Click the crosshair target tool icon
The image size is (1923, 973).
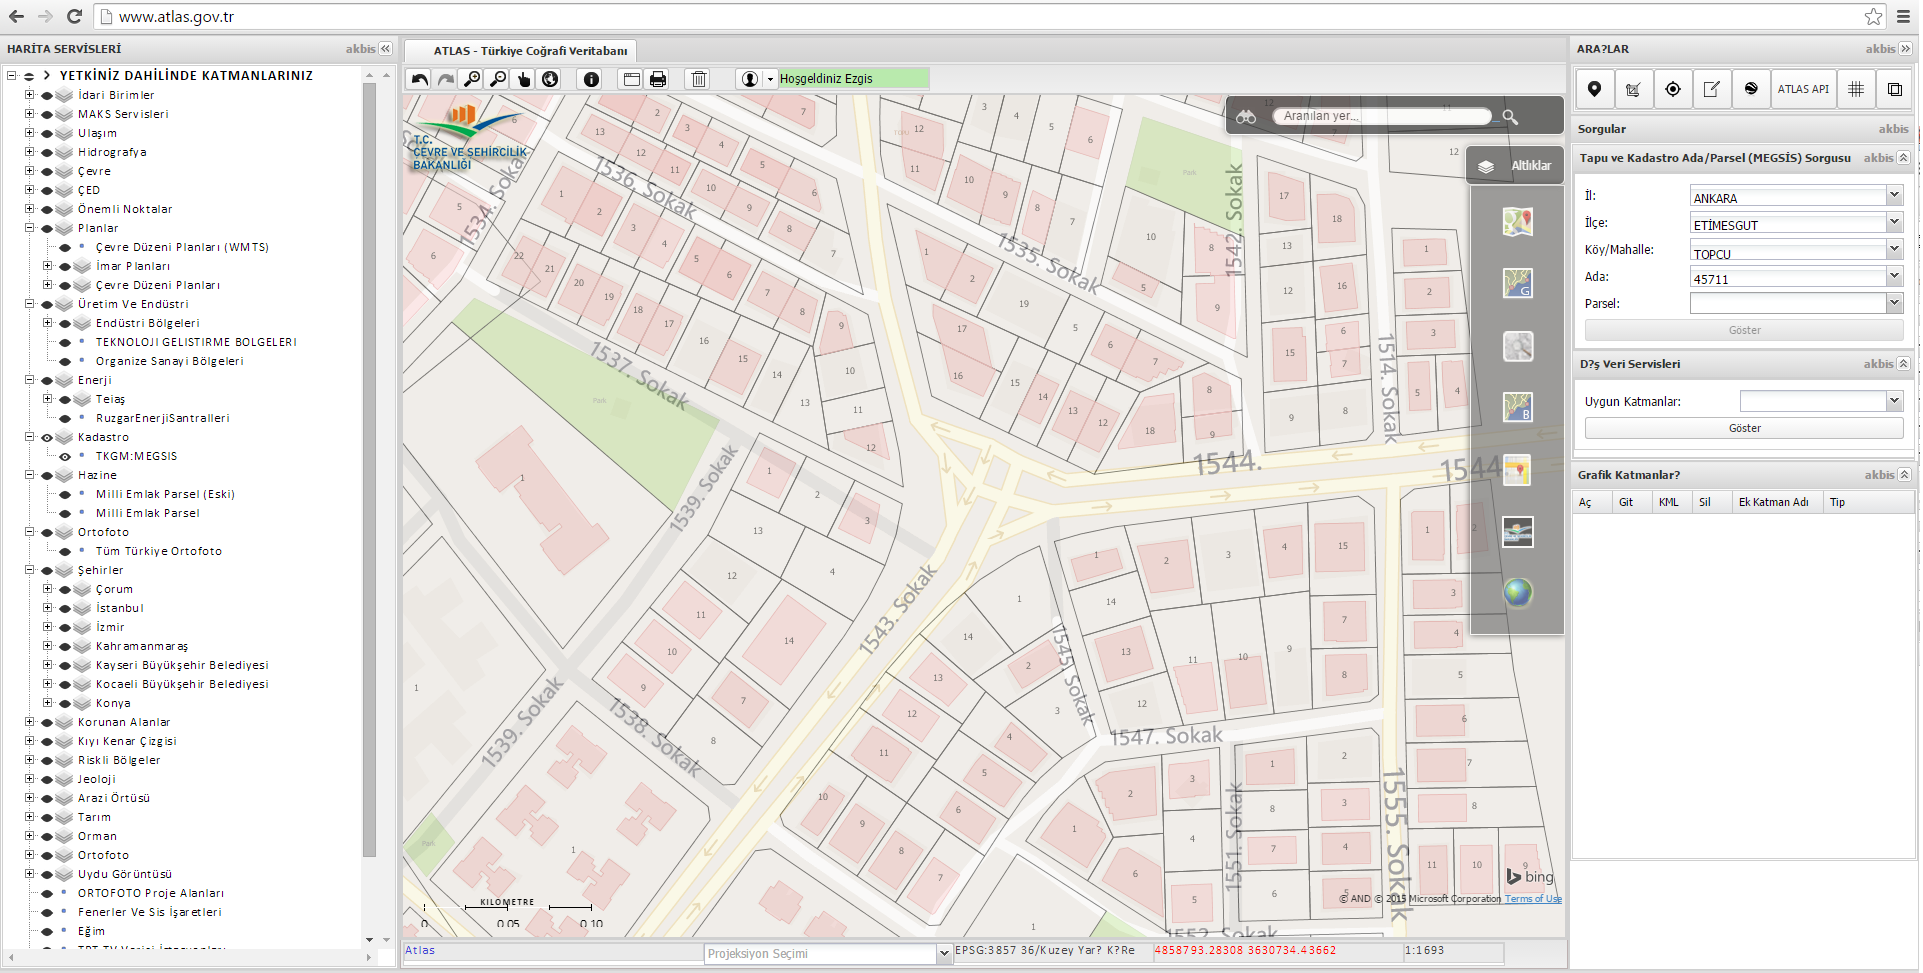click(x=1673, y=89)
